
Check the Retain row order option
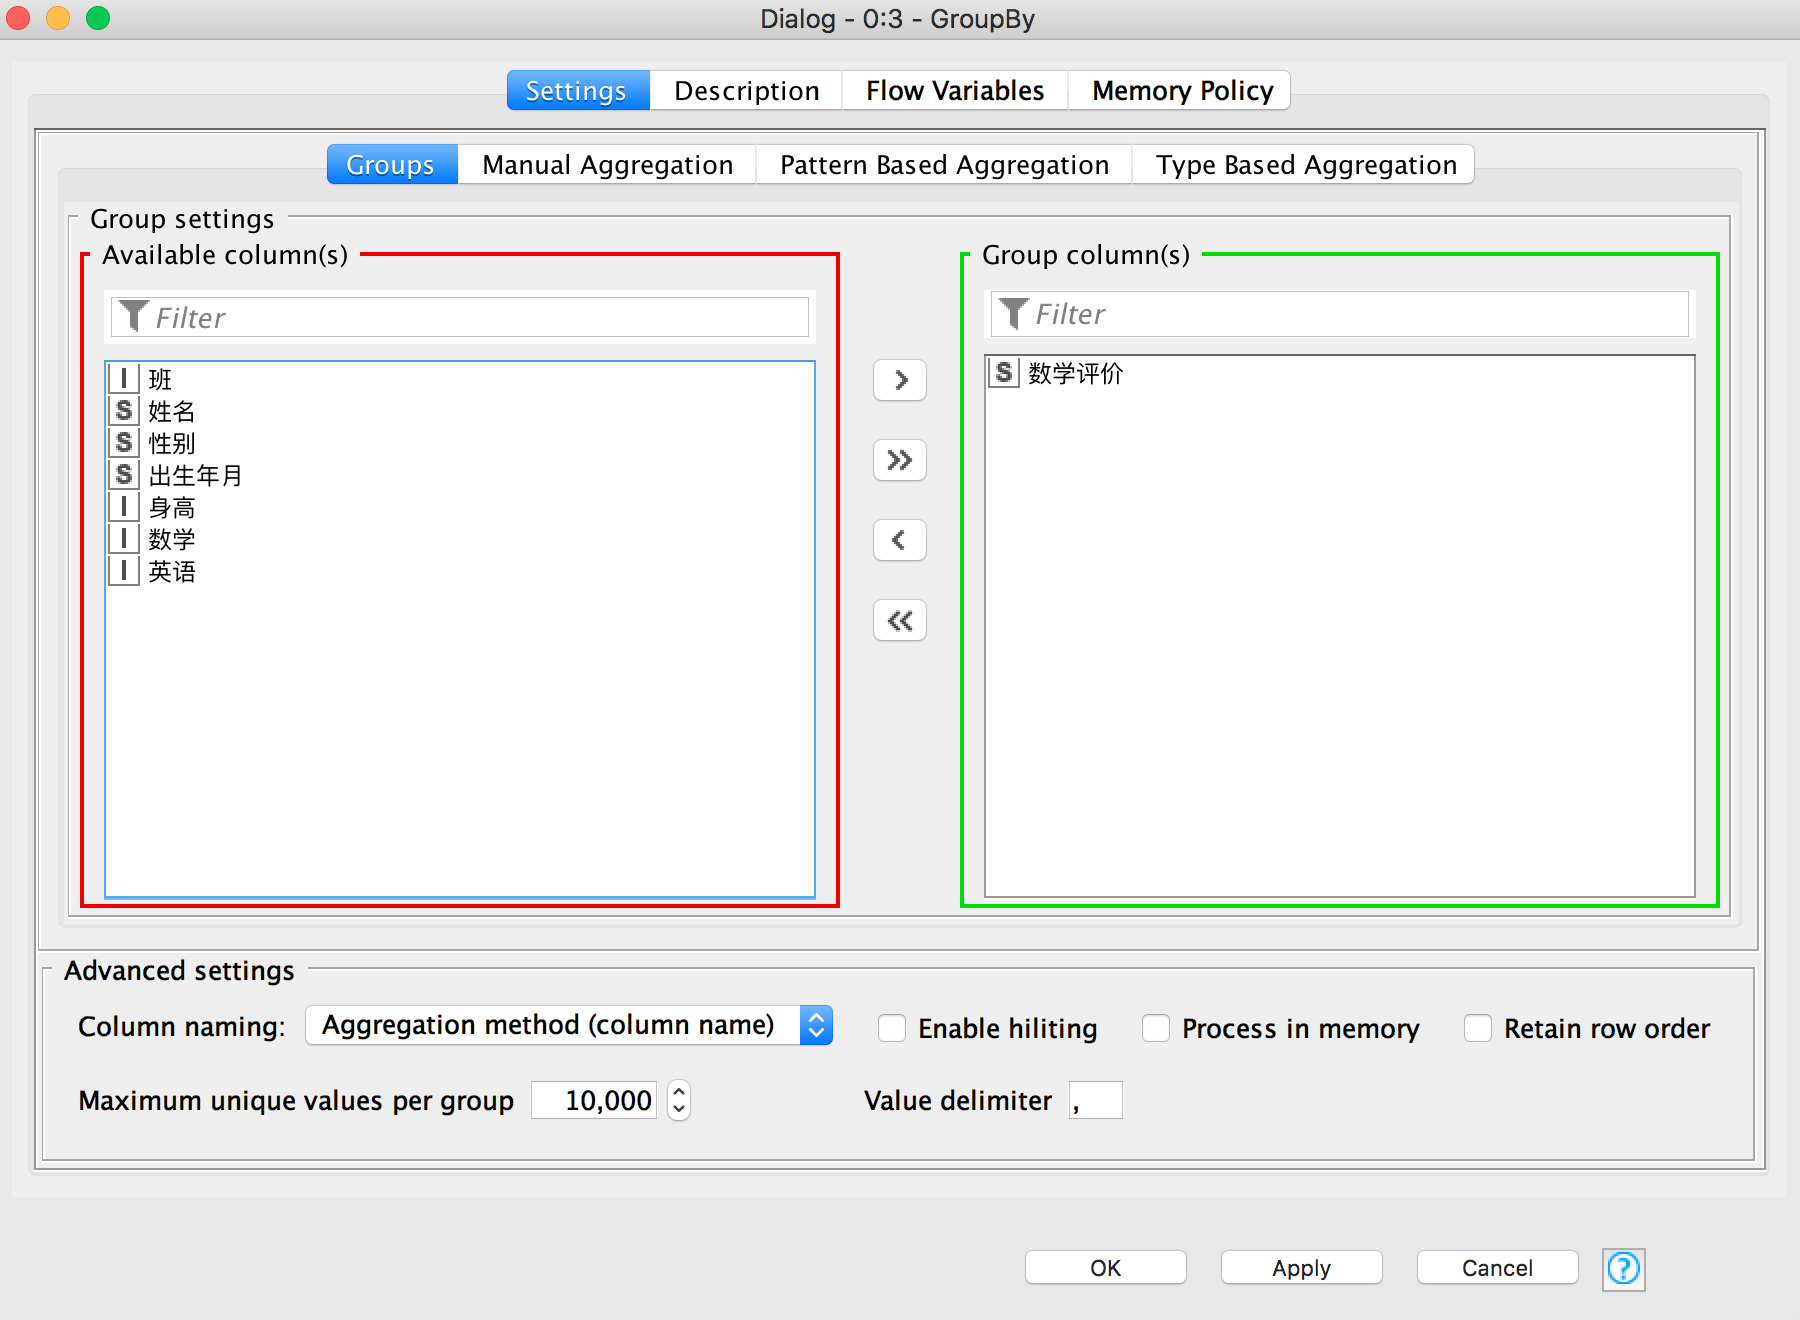[x=1478, y=1028]
